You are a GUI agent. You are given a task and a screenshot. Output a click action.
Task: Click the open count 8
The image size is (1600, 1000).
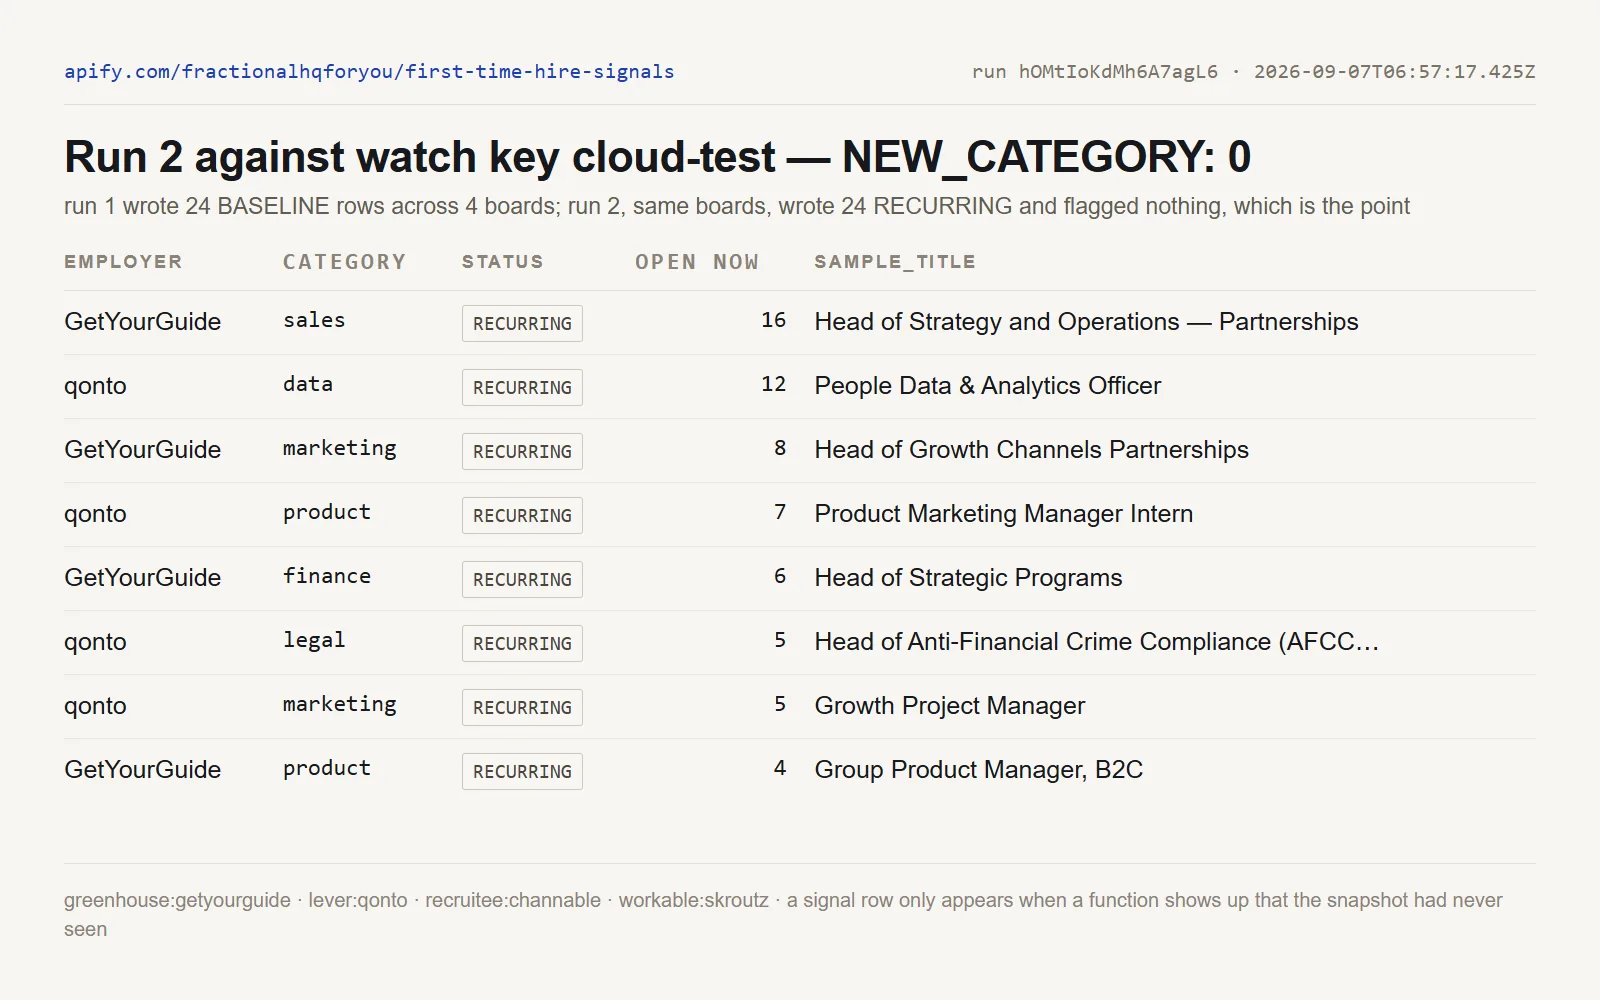[x=780, y=448]
